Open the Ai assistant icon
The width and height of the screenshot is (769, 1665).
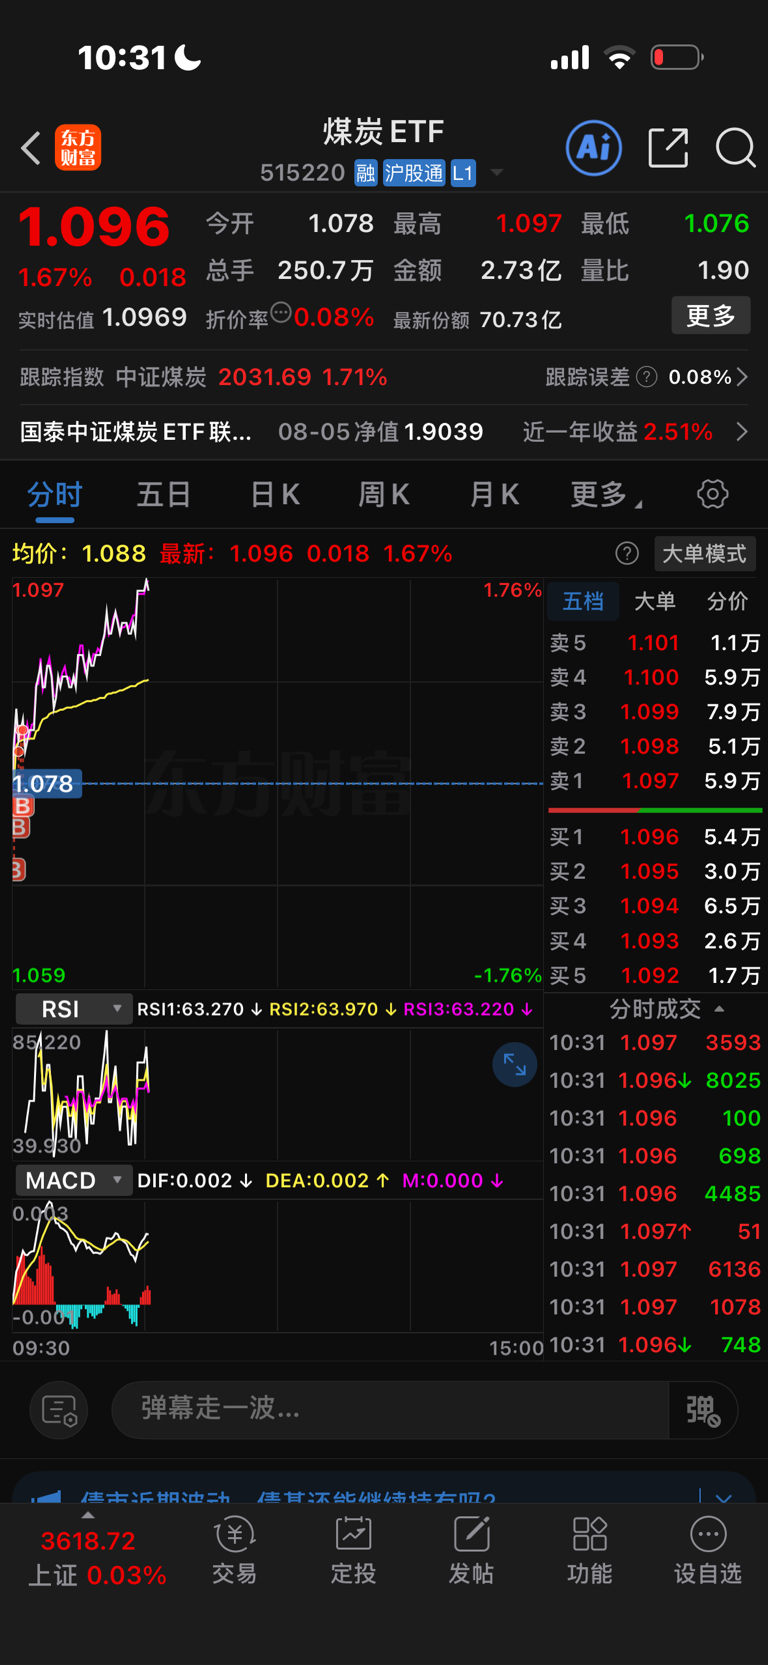pyautogui.click(x=594, y=148)
